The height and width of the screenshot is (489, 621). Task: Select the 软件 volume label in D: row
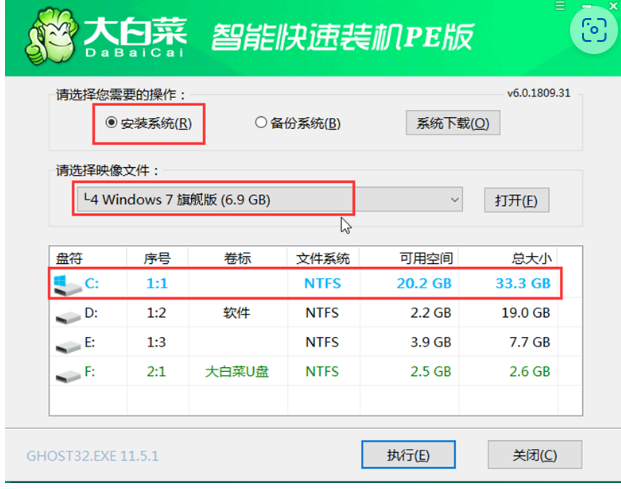click(236, 314)
